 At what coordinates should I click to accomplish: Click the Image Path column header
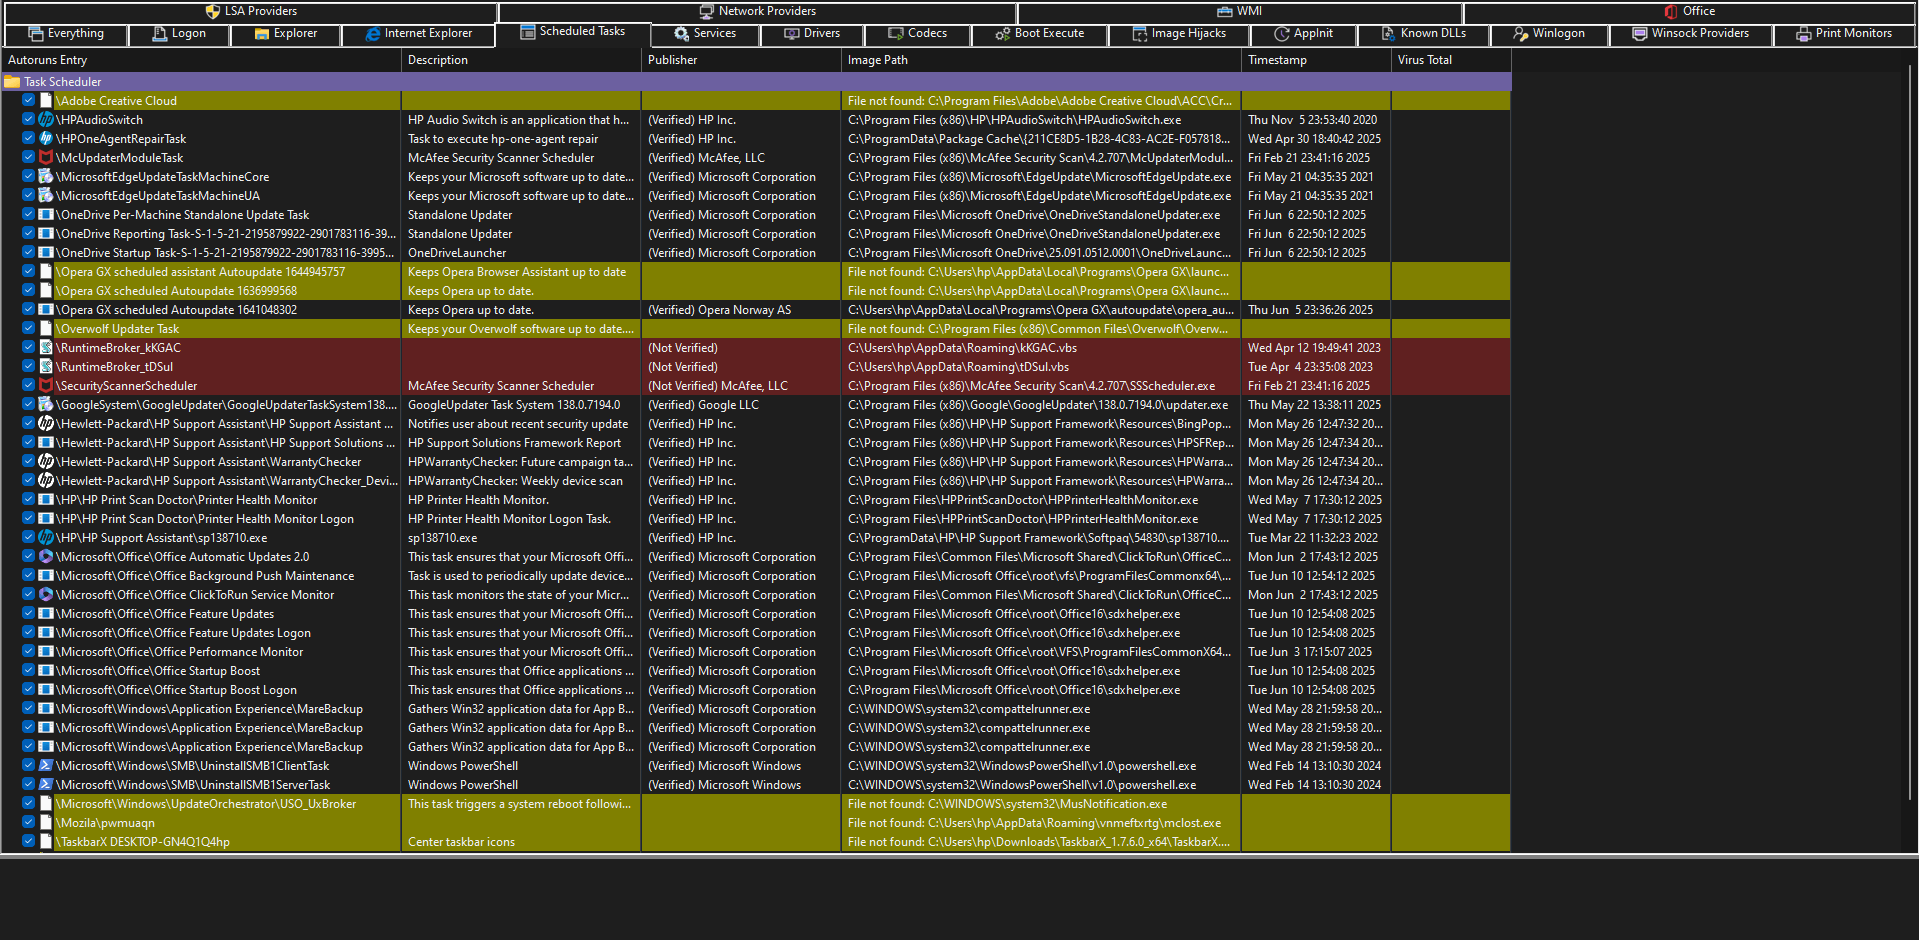pyautogui.click(x=1041, y=60)
